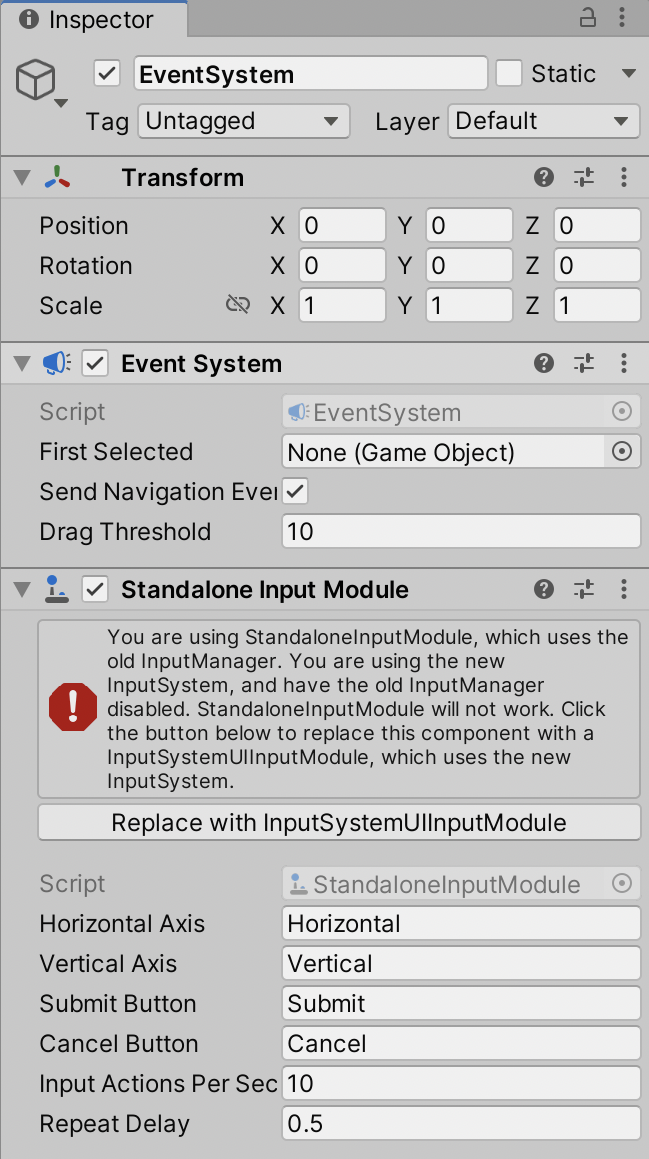Image resolution: width=649 pixels, height=1159 pixels.
Task: Collapse the Transform component foldout
Action: tap(22, 178)
